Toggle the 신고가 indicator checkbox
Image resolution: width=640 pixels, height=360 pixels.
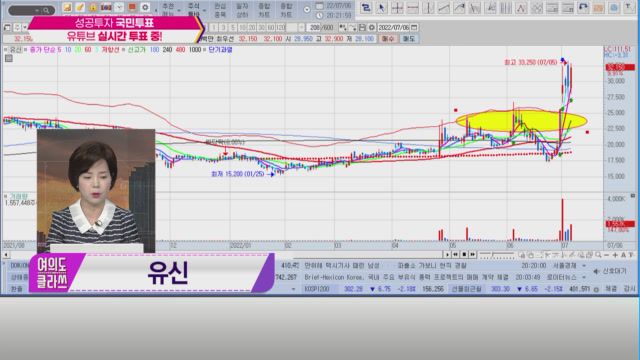(124, 50)
